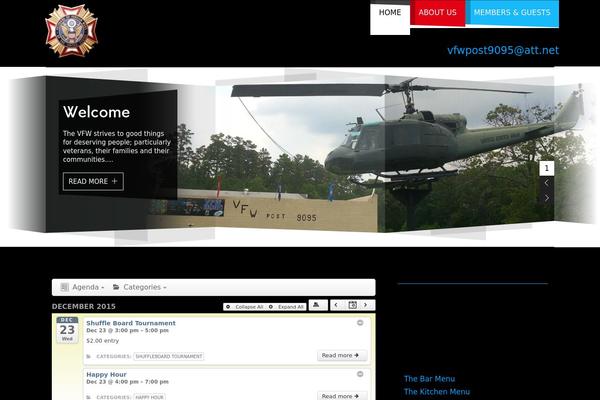Image resolution: width=600 pixels, height=400 pixels.
Task: Click the Welcome slide heading
Action: click(x=96, y=112)
